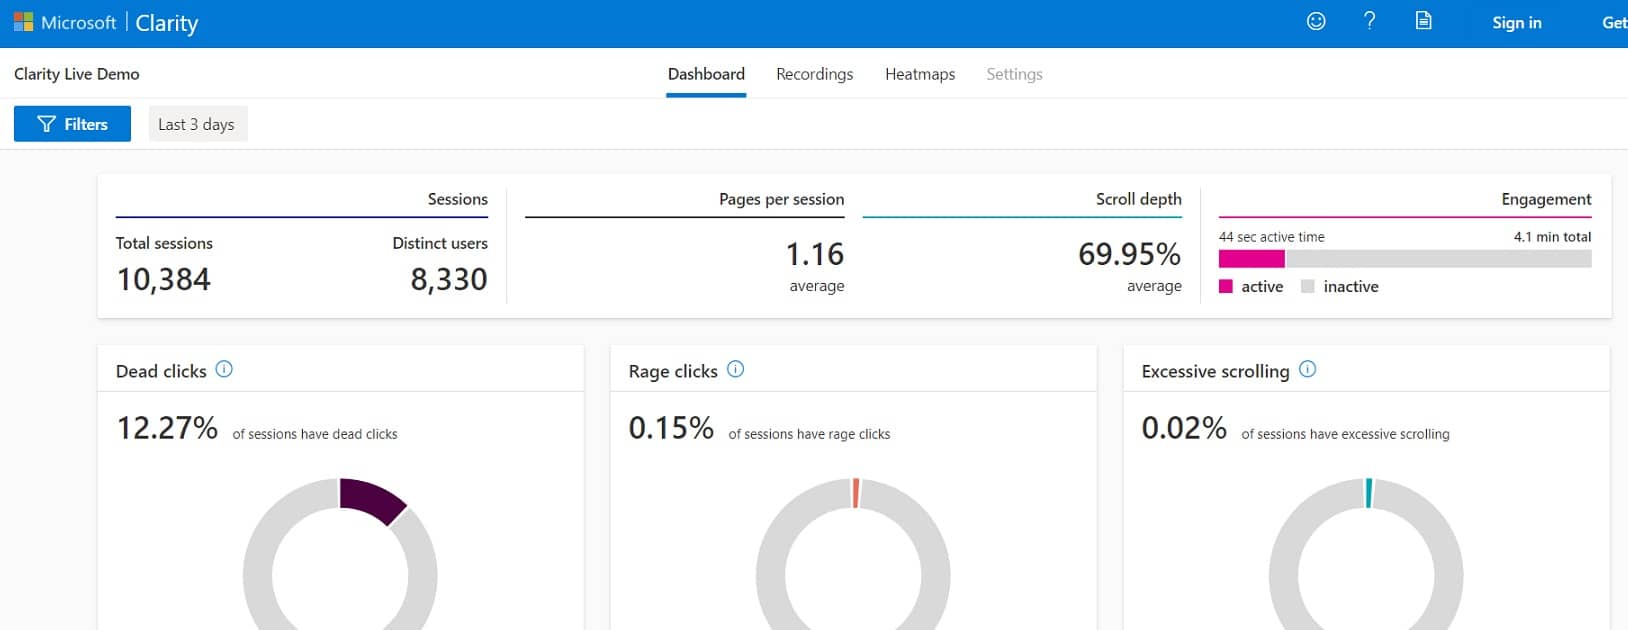1628x630 pixels.
Task: Click the Total sessions label
Action: 164,243
